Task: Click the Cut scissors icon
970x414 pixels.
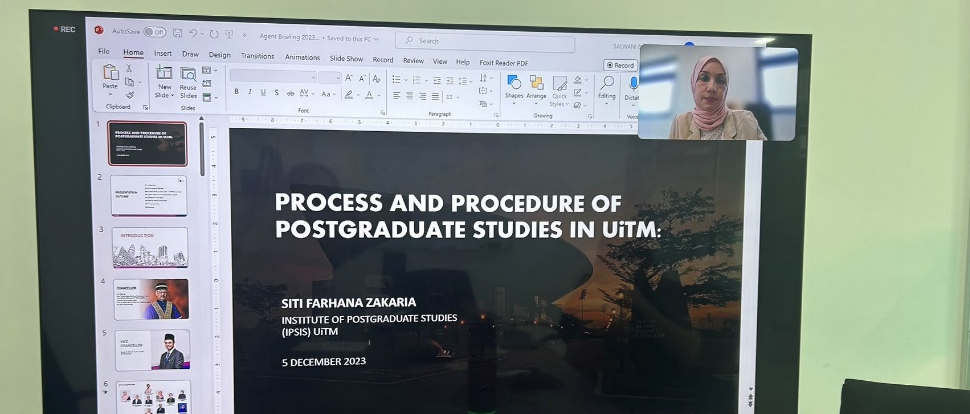Action: tap(129, 69)
